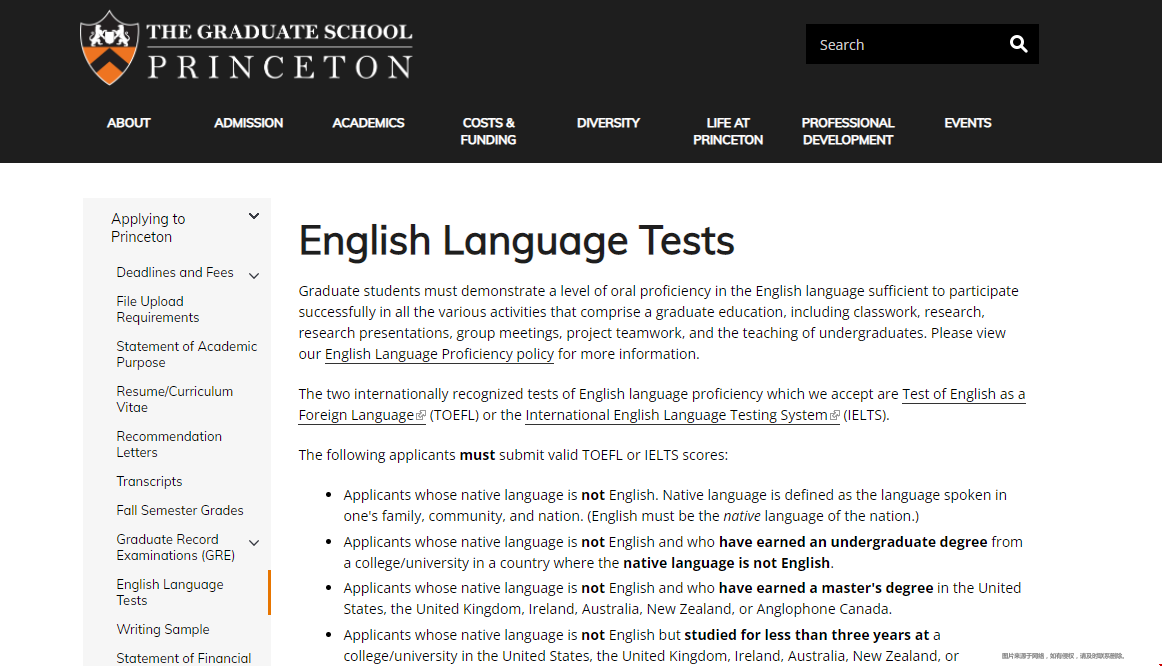Open the English Language Proficiency policy link
Screen dimensions: 1162x666
tap(439, 354)
